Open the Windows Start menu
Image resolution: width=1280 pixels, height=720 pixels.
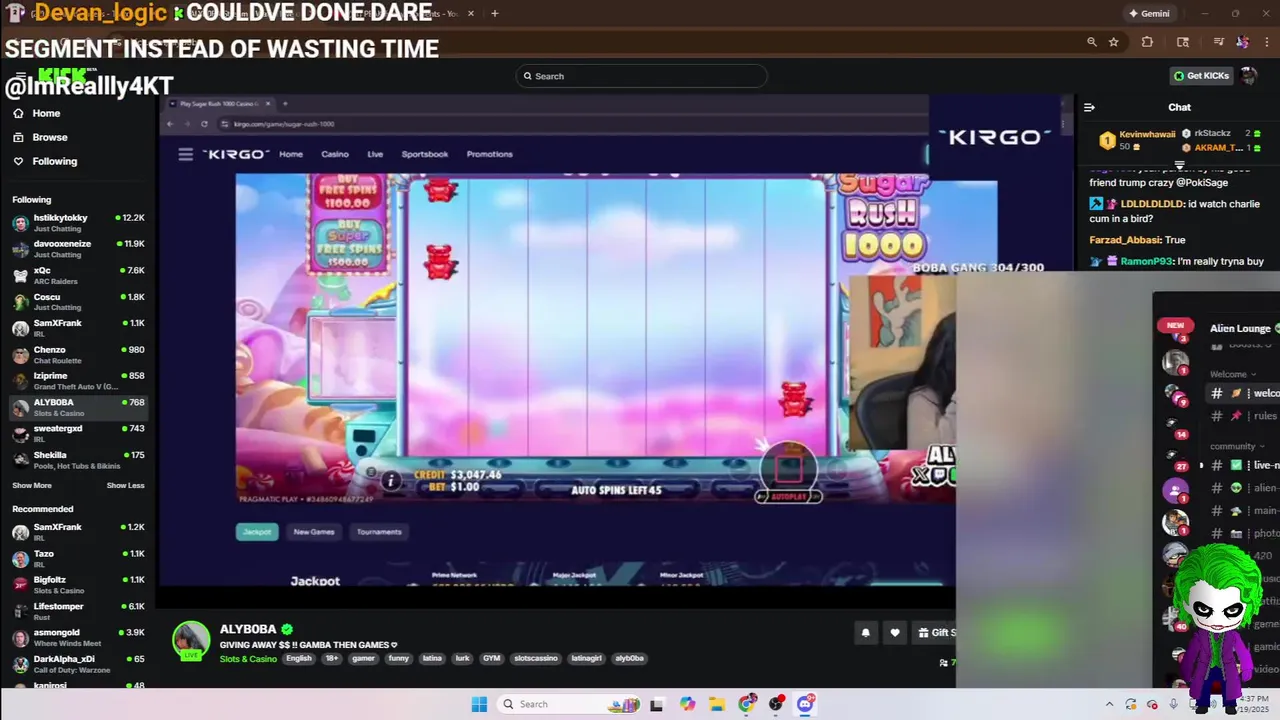(479, 704)
